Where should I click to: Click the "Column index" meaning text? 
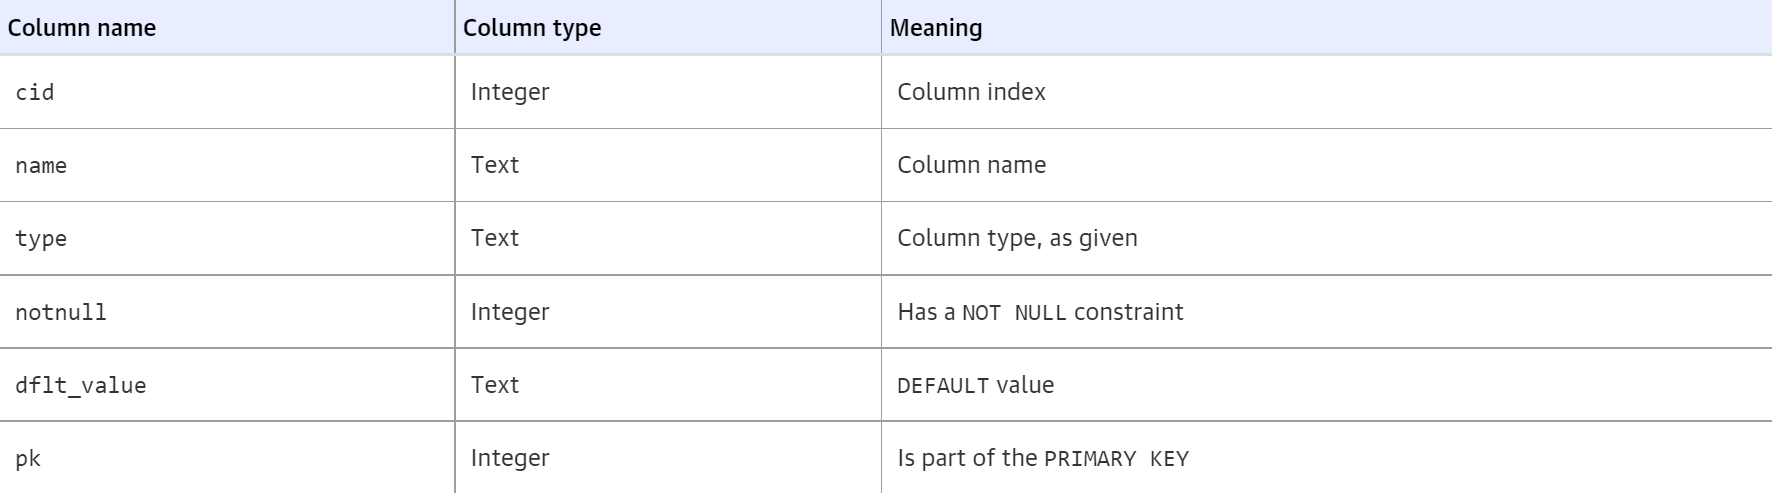pyautogui.click(x=971, y=92)
